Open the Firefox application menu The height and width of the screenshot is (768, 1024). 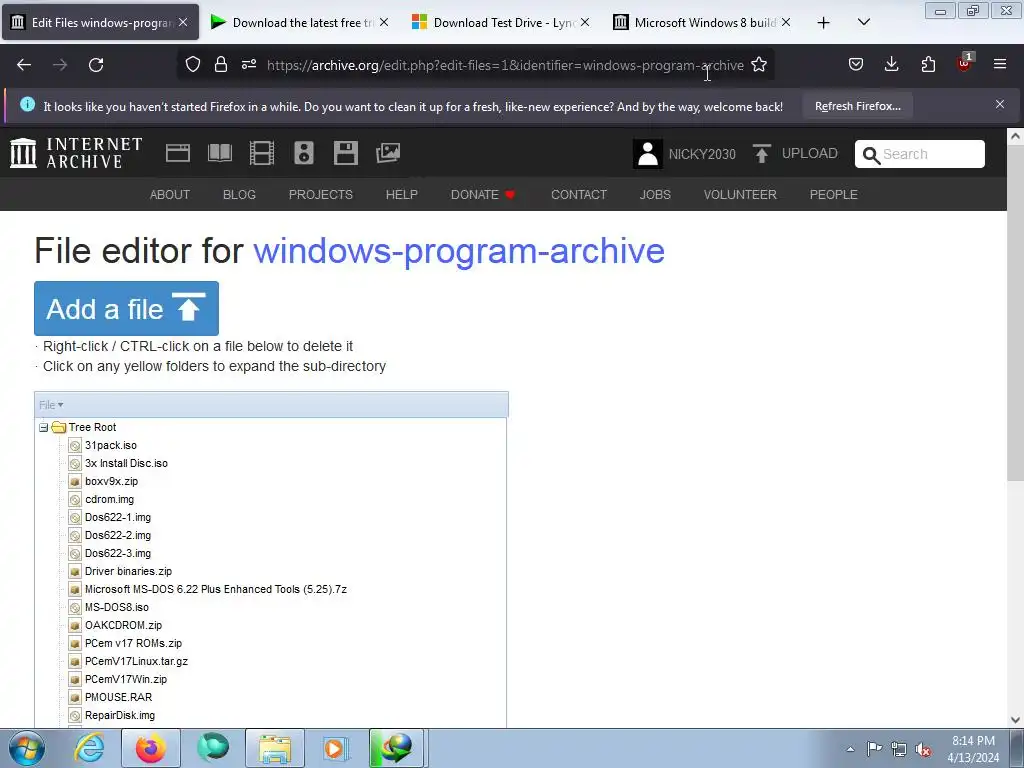click(x=1000, y=64)
